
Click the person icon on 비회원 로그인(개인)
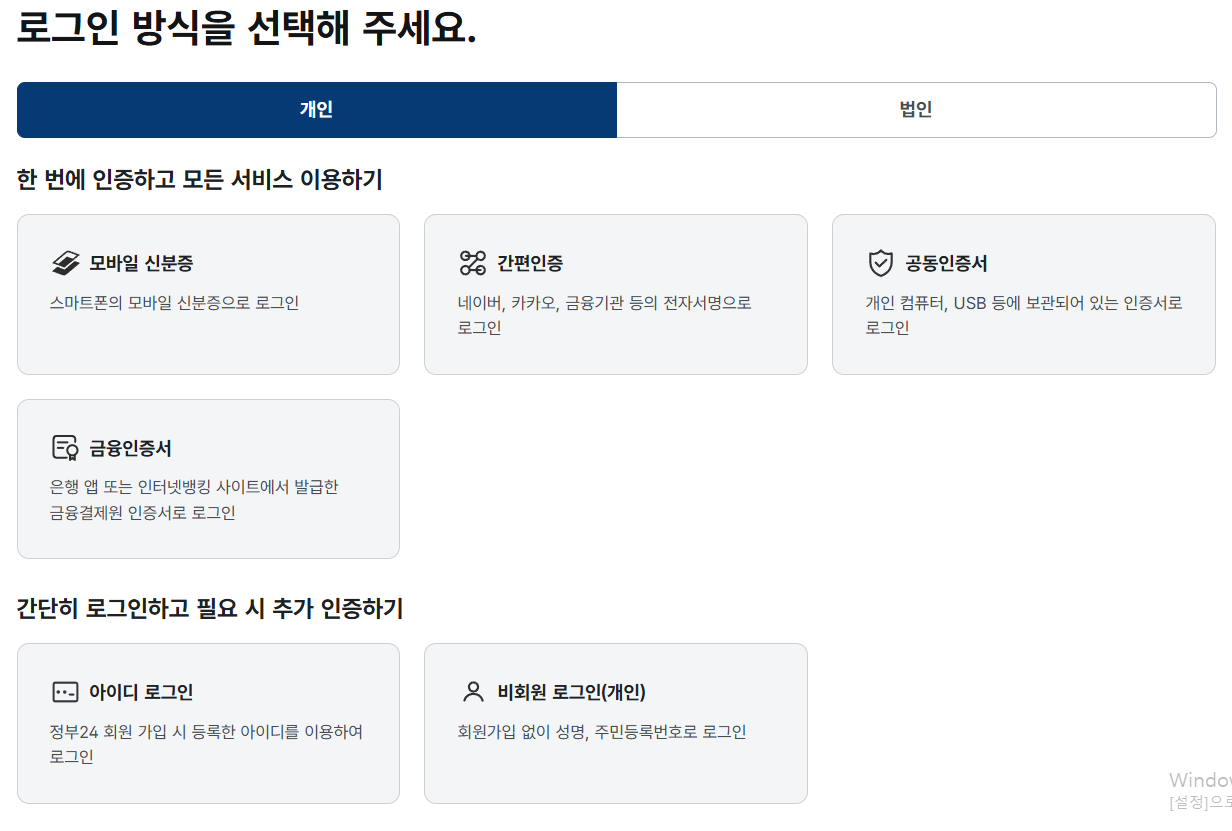point(471,691)
